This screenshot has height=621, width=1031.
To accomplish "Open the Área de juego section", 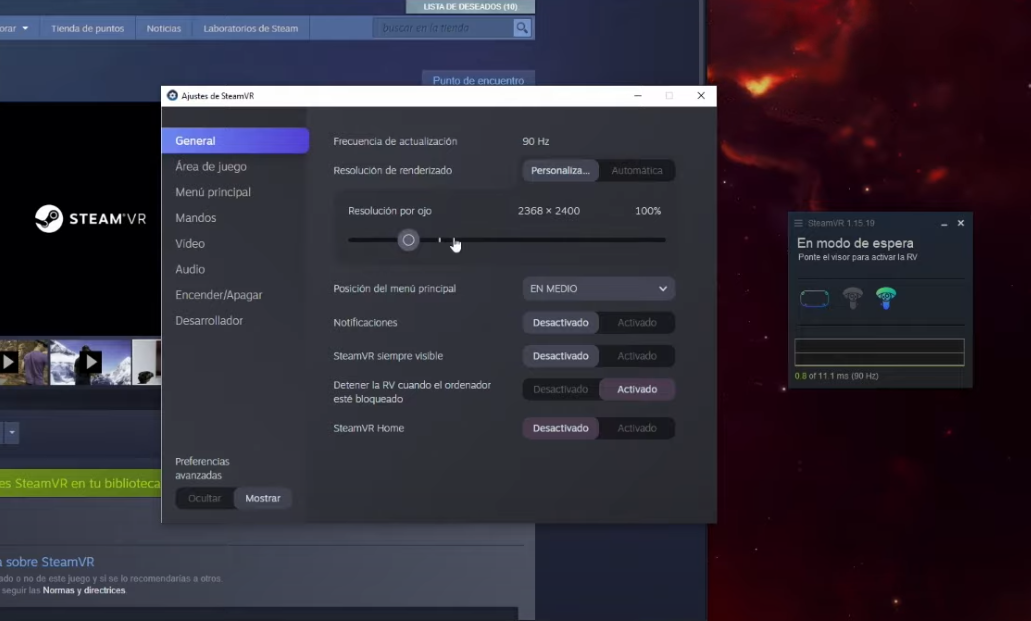I will pyautogui.click(x=210, y=166).
